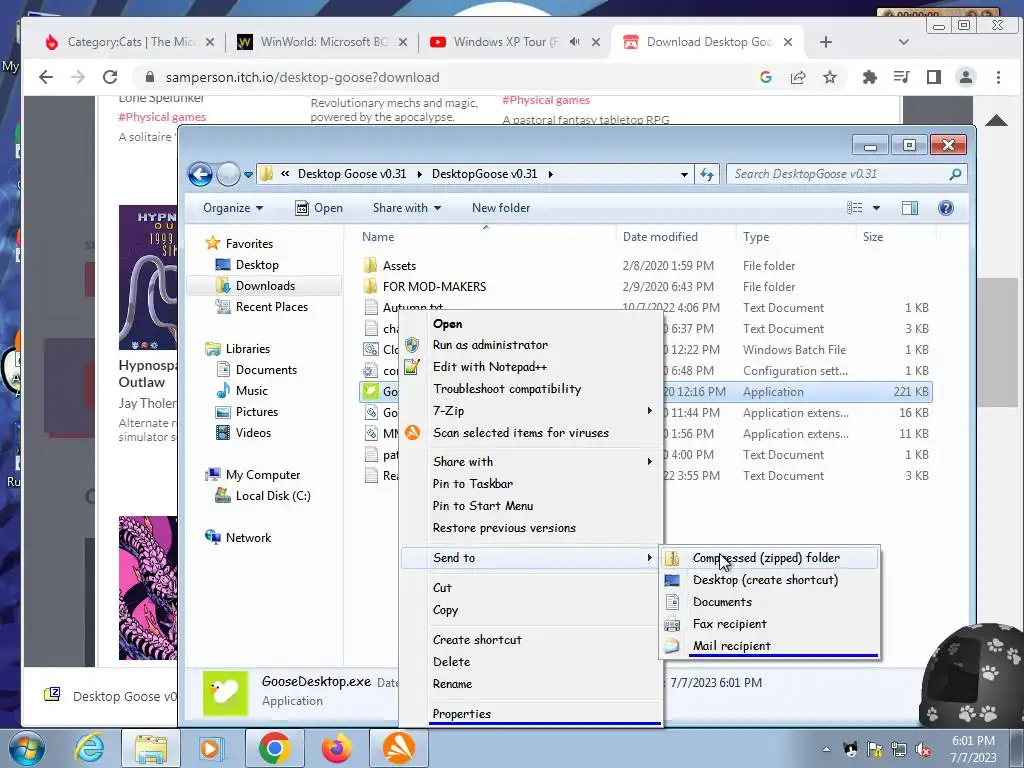
Task: Open Properties from the context menu
Action: (x=462, y=714)
